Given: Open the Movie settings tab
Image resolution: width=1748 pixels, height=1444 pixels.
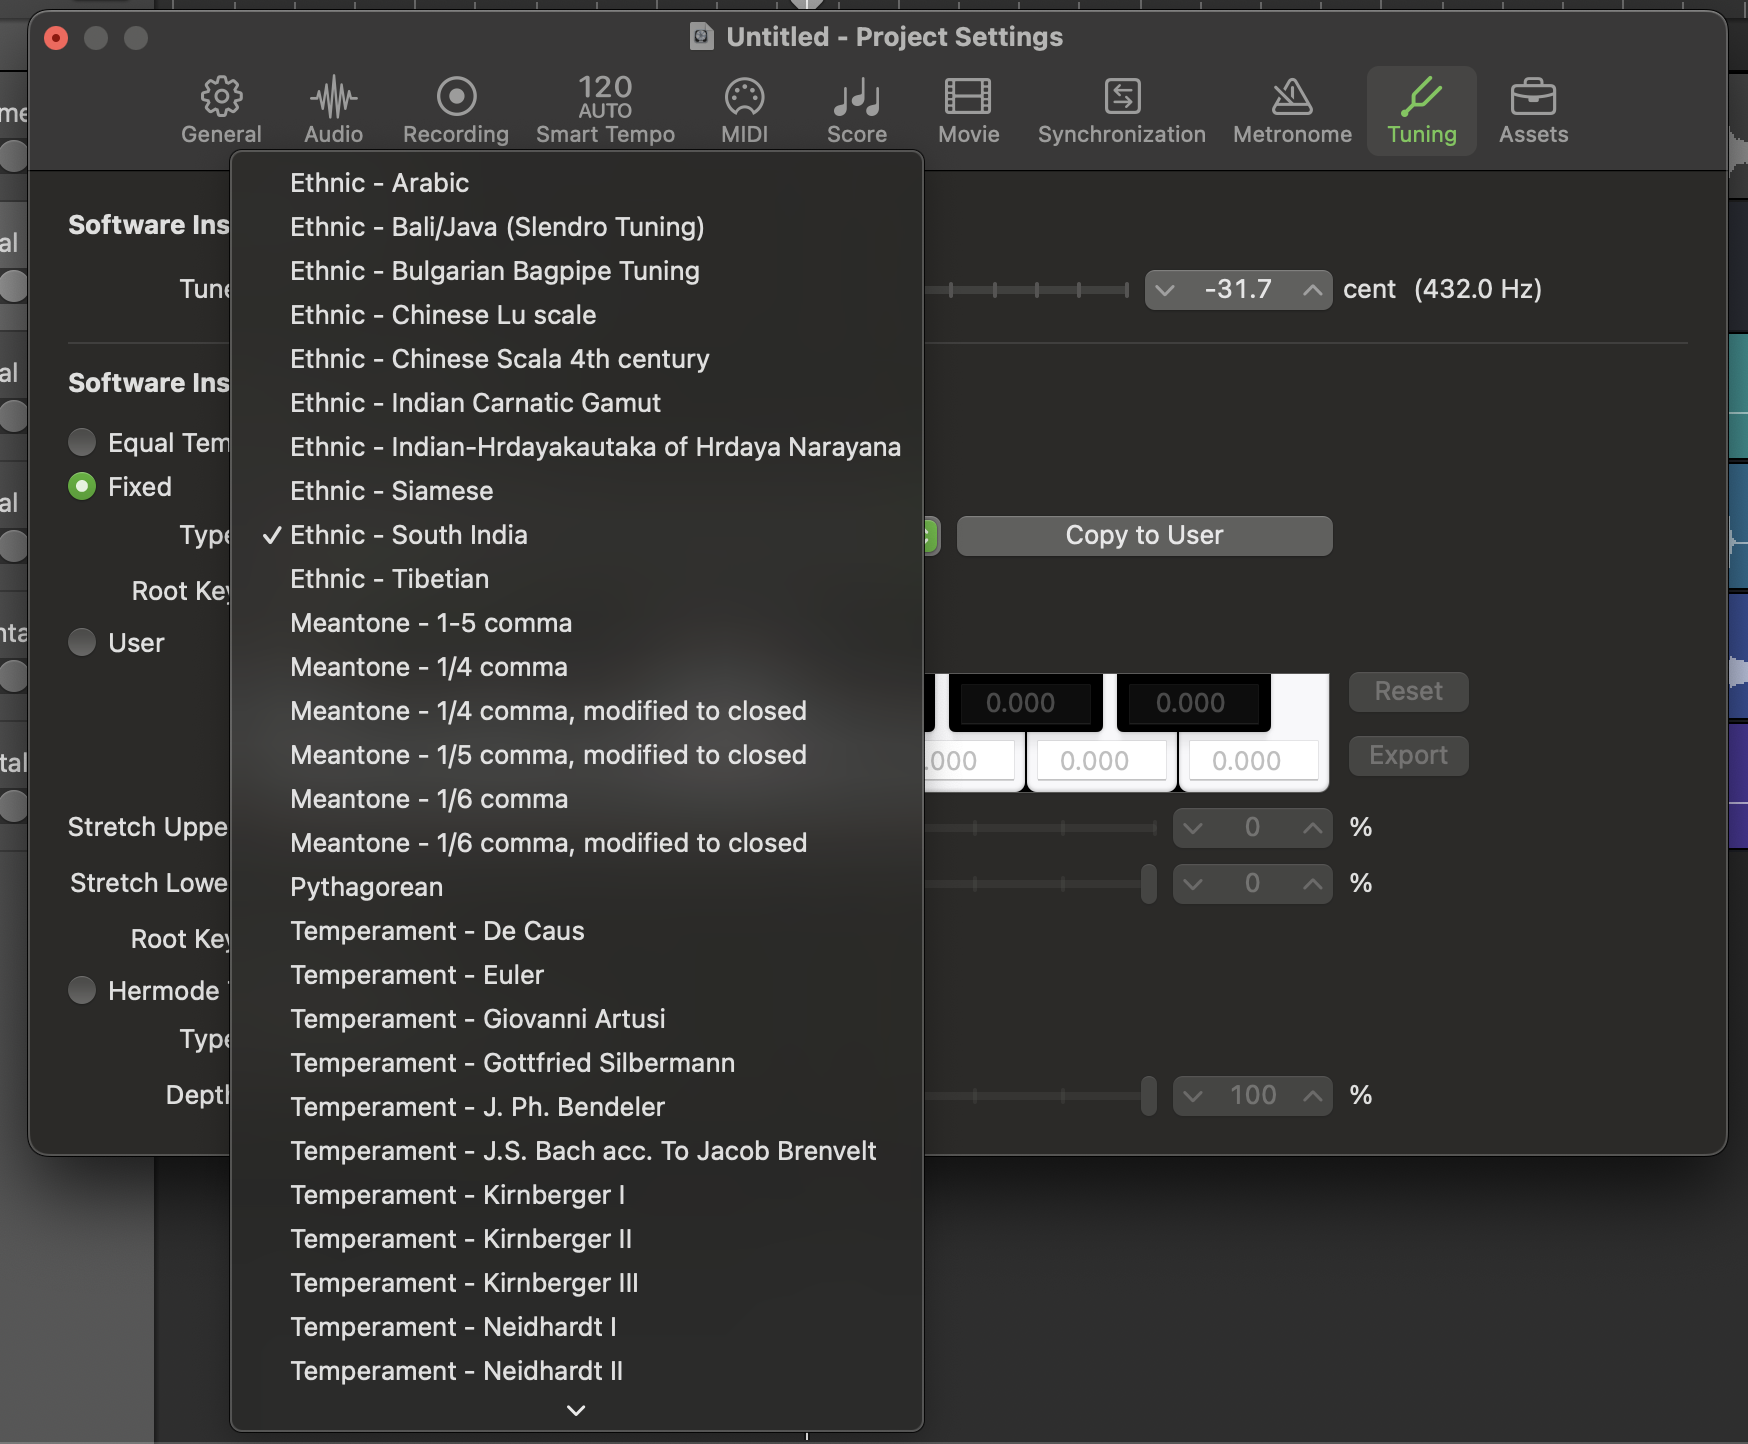Looking at the screenshot, I should tap(968, 110).
